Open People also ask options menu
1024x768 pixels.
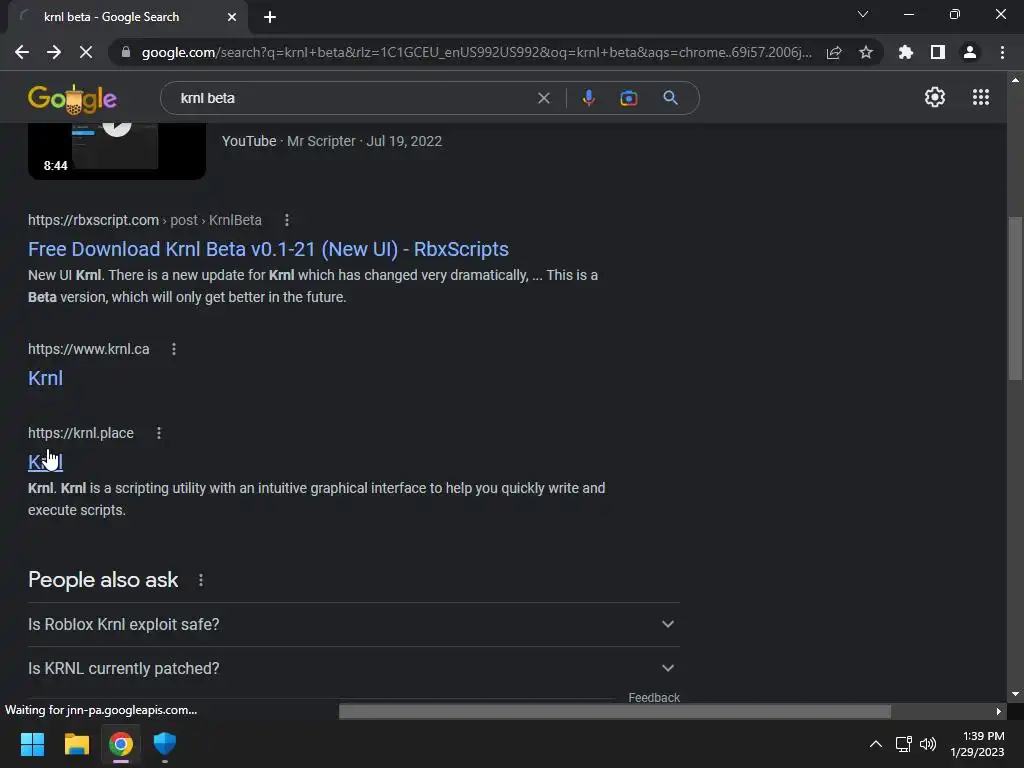(x=200, y=580)
